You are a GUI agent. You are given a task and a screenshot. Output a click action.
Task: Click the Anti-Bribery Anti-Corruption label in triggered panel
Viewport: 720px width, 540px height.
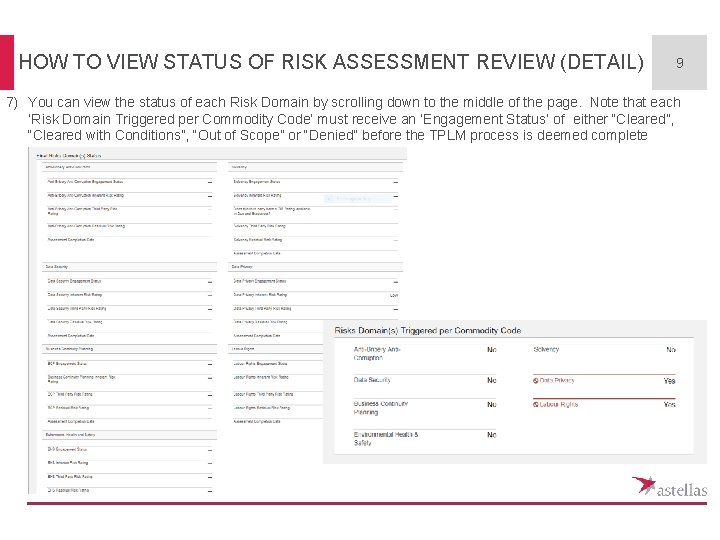click(377, 354)
